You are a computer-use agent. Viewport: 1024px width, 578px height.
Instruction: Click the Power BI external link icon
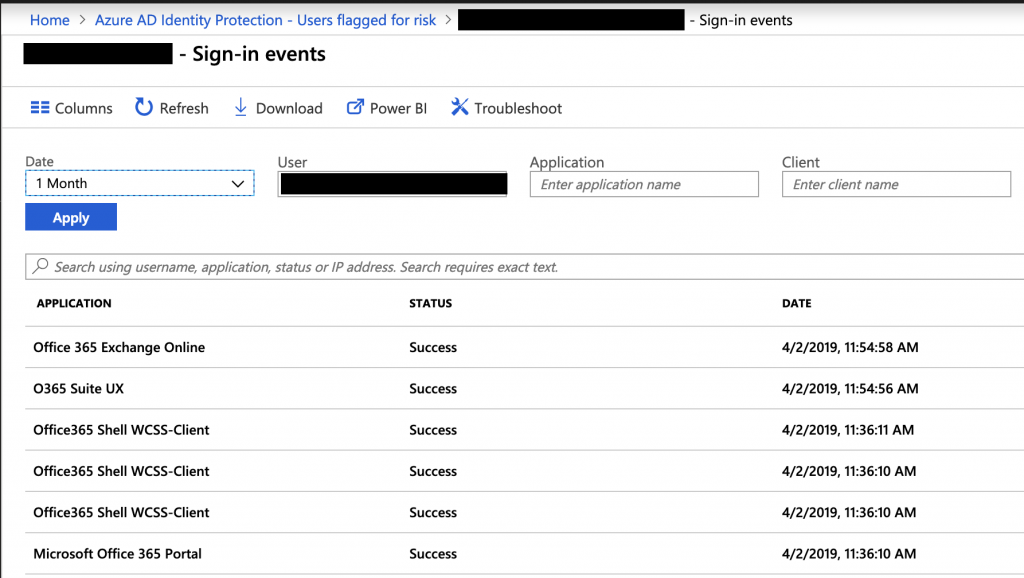pos(355,107)
